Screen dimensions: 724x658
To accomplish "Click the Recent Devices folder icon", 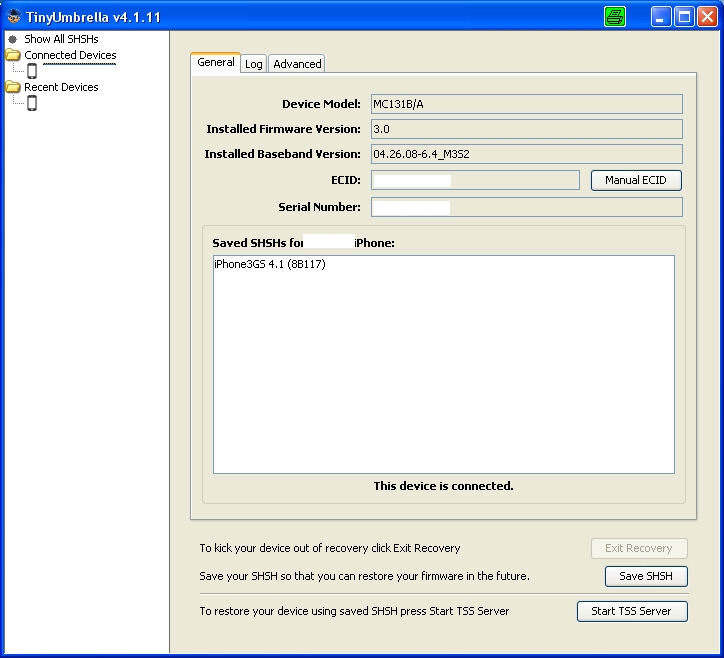I will click(x=13, y=87).
